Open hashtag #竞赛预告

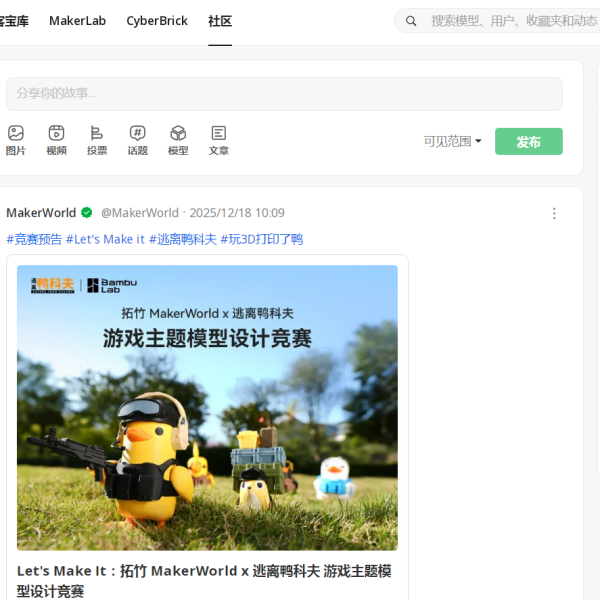coord(34,239)
